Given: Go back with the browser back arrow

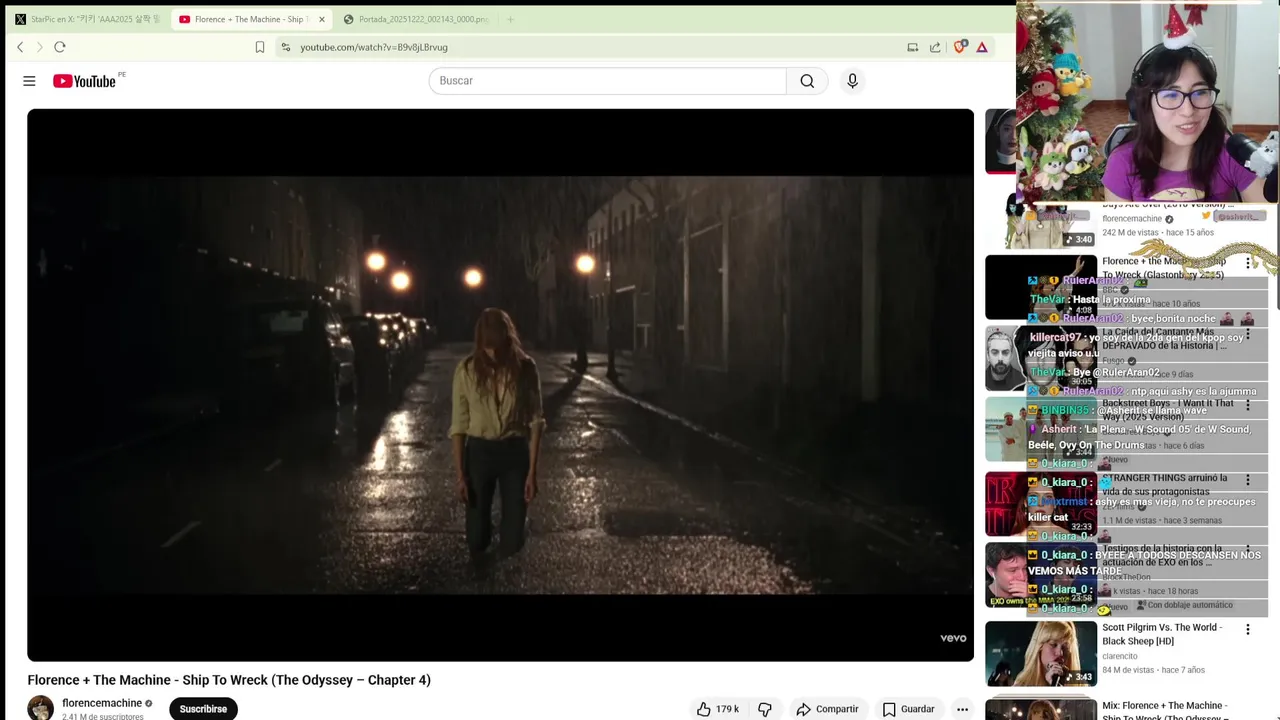Looking at the screenshot, I should [x=20, y=47].
